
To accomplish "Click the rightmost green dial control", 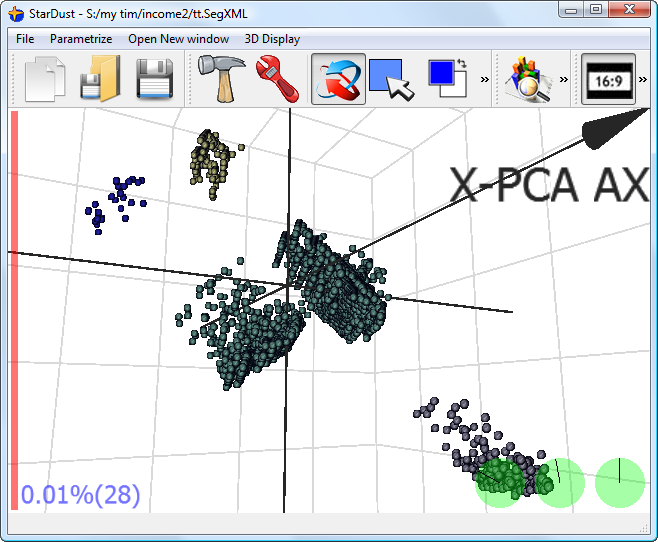I will tap(620, 483).
